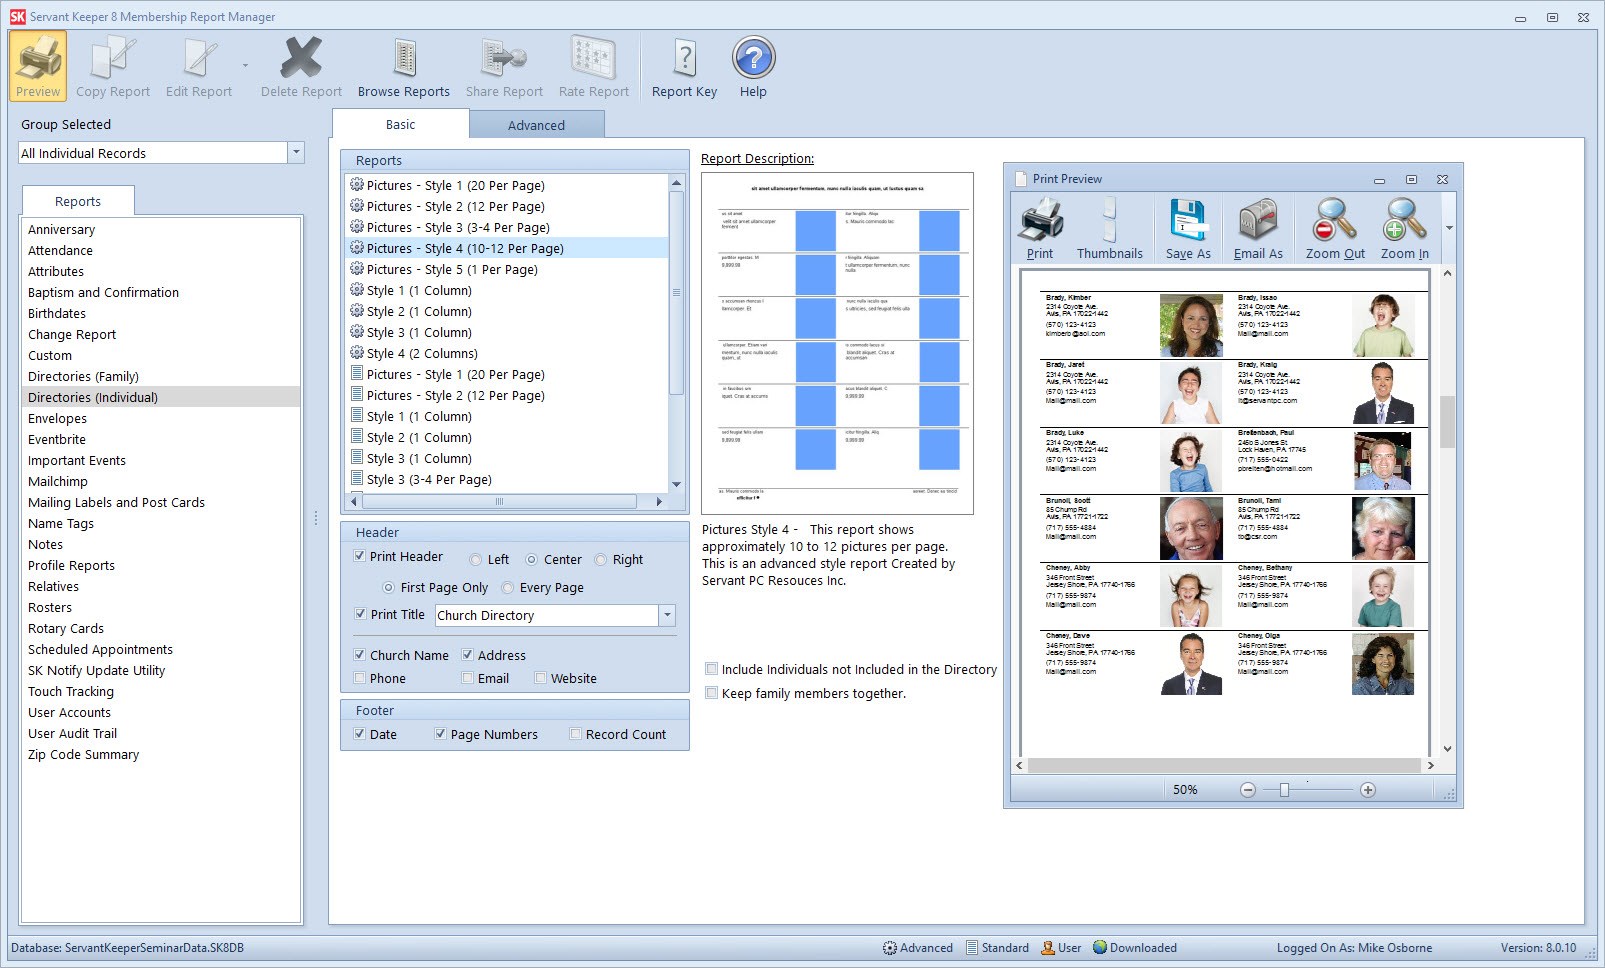
Task: Switch to the Advanced tab
Action: (537, 124)
